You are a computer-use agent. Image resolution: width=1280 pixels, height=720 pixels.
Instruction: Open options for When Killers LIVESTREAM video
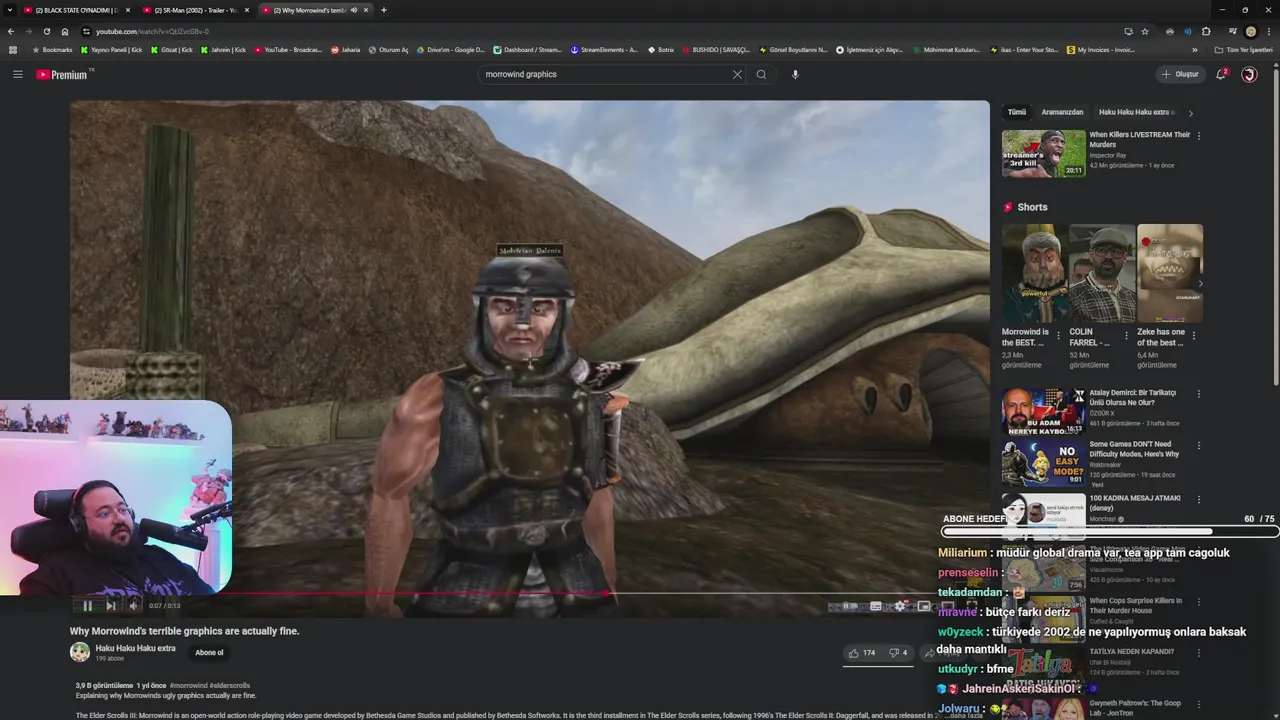coord(1199,135)
